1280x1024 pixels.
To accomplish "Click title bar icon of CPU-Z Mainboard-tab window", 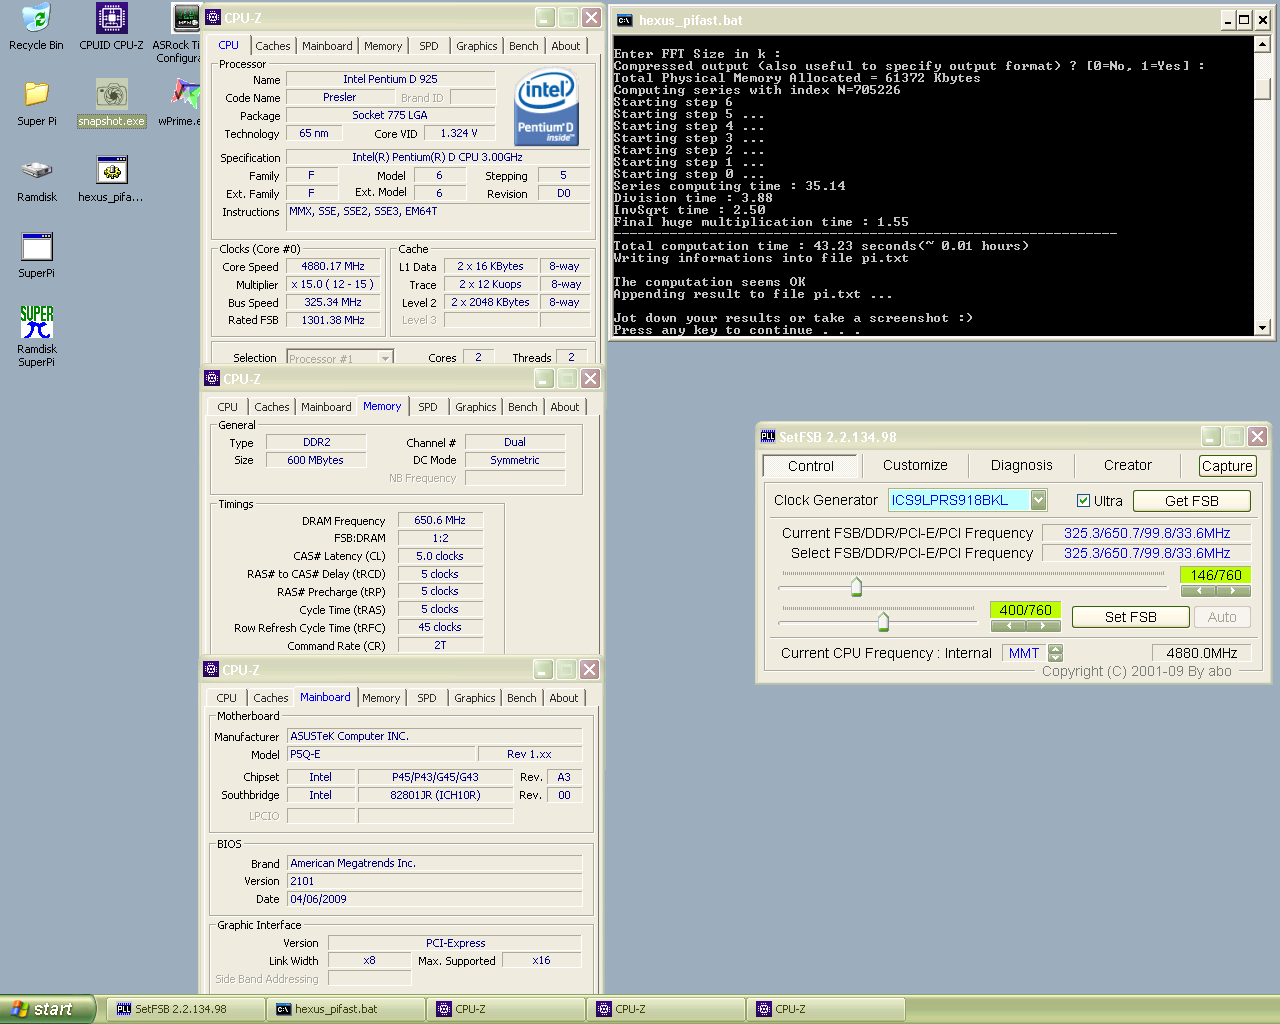I will 211,669.
